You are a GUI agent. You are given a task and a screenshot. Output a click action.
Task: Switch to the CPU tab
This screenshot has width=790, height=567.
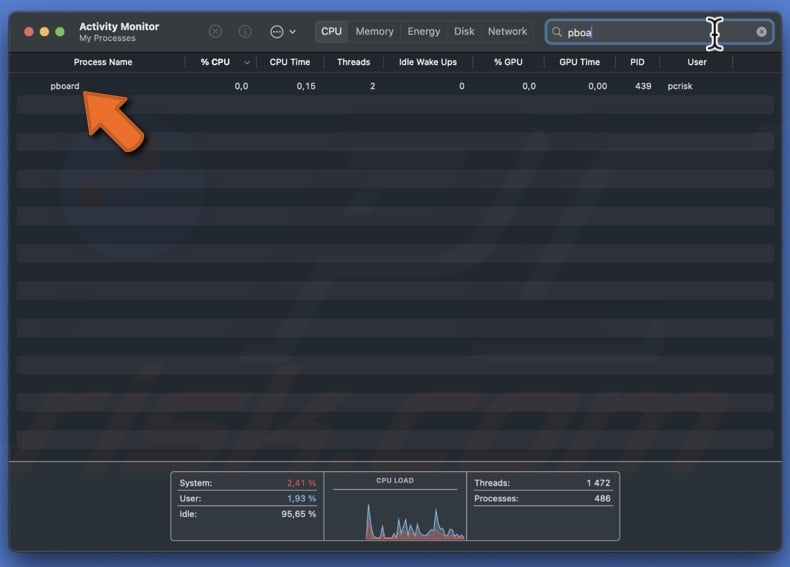tap(332, 31)
